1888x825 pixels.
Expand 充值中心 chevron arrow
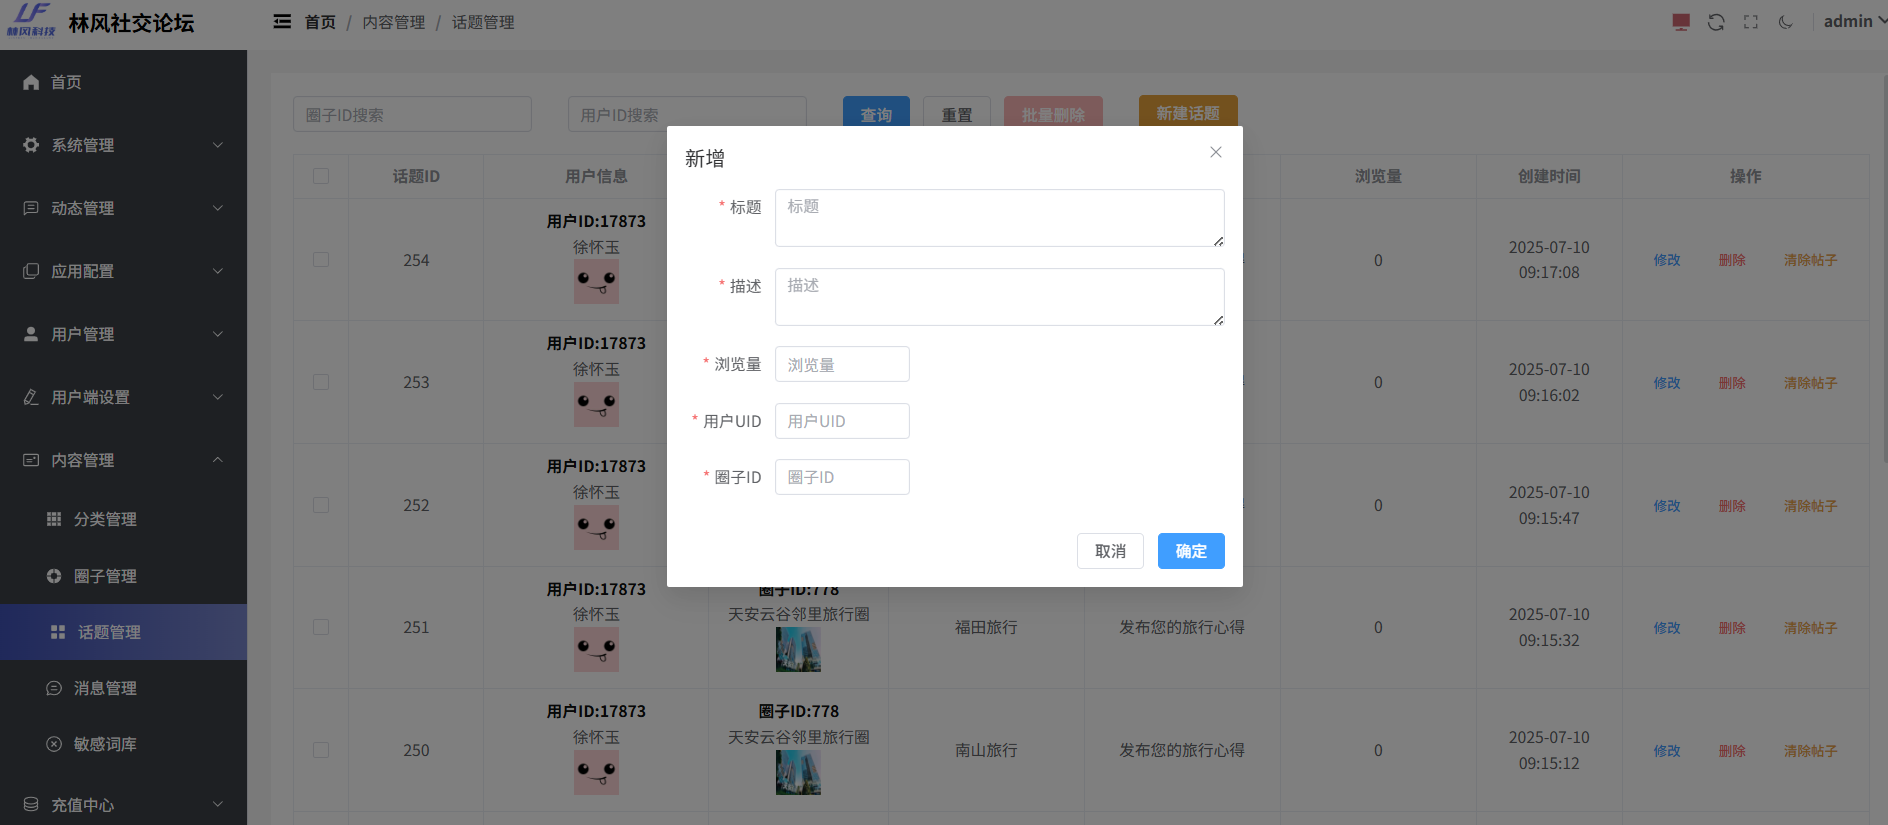point(218,805)
